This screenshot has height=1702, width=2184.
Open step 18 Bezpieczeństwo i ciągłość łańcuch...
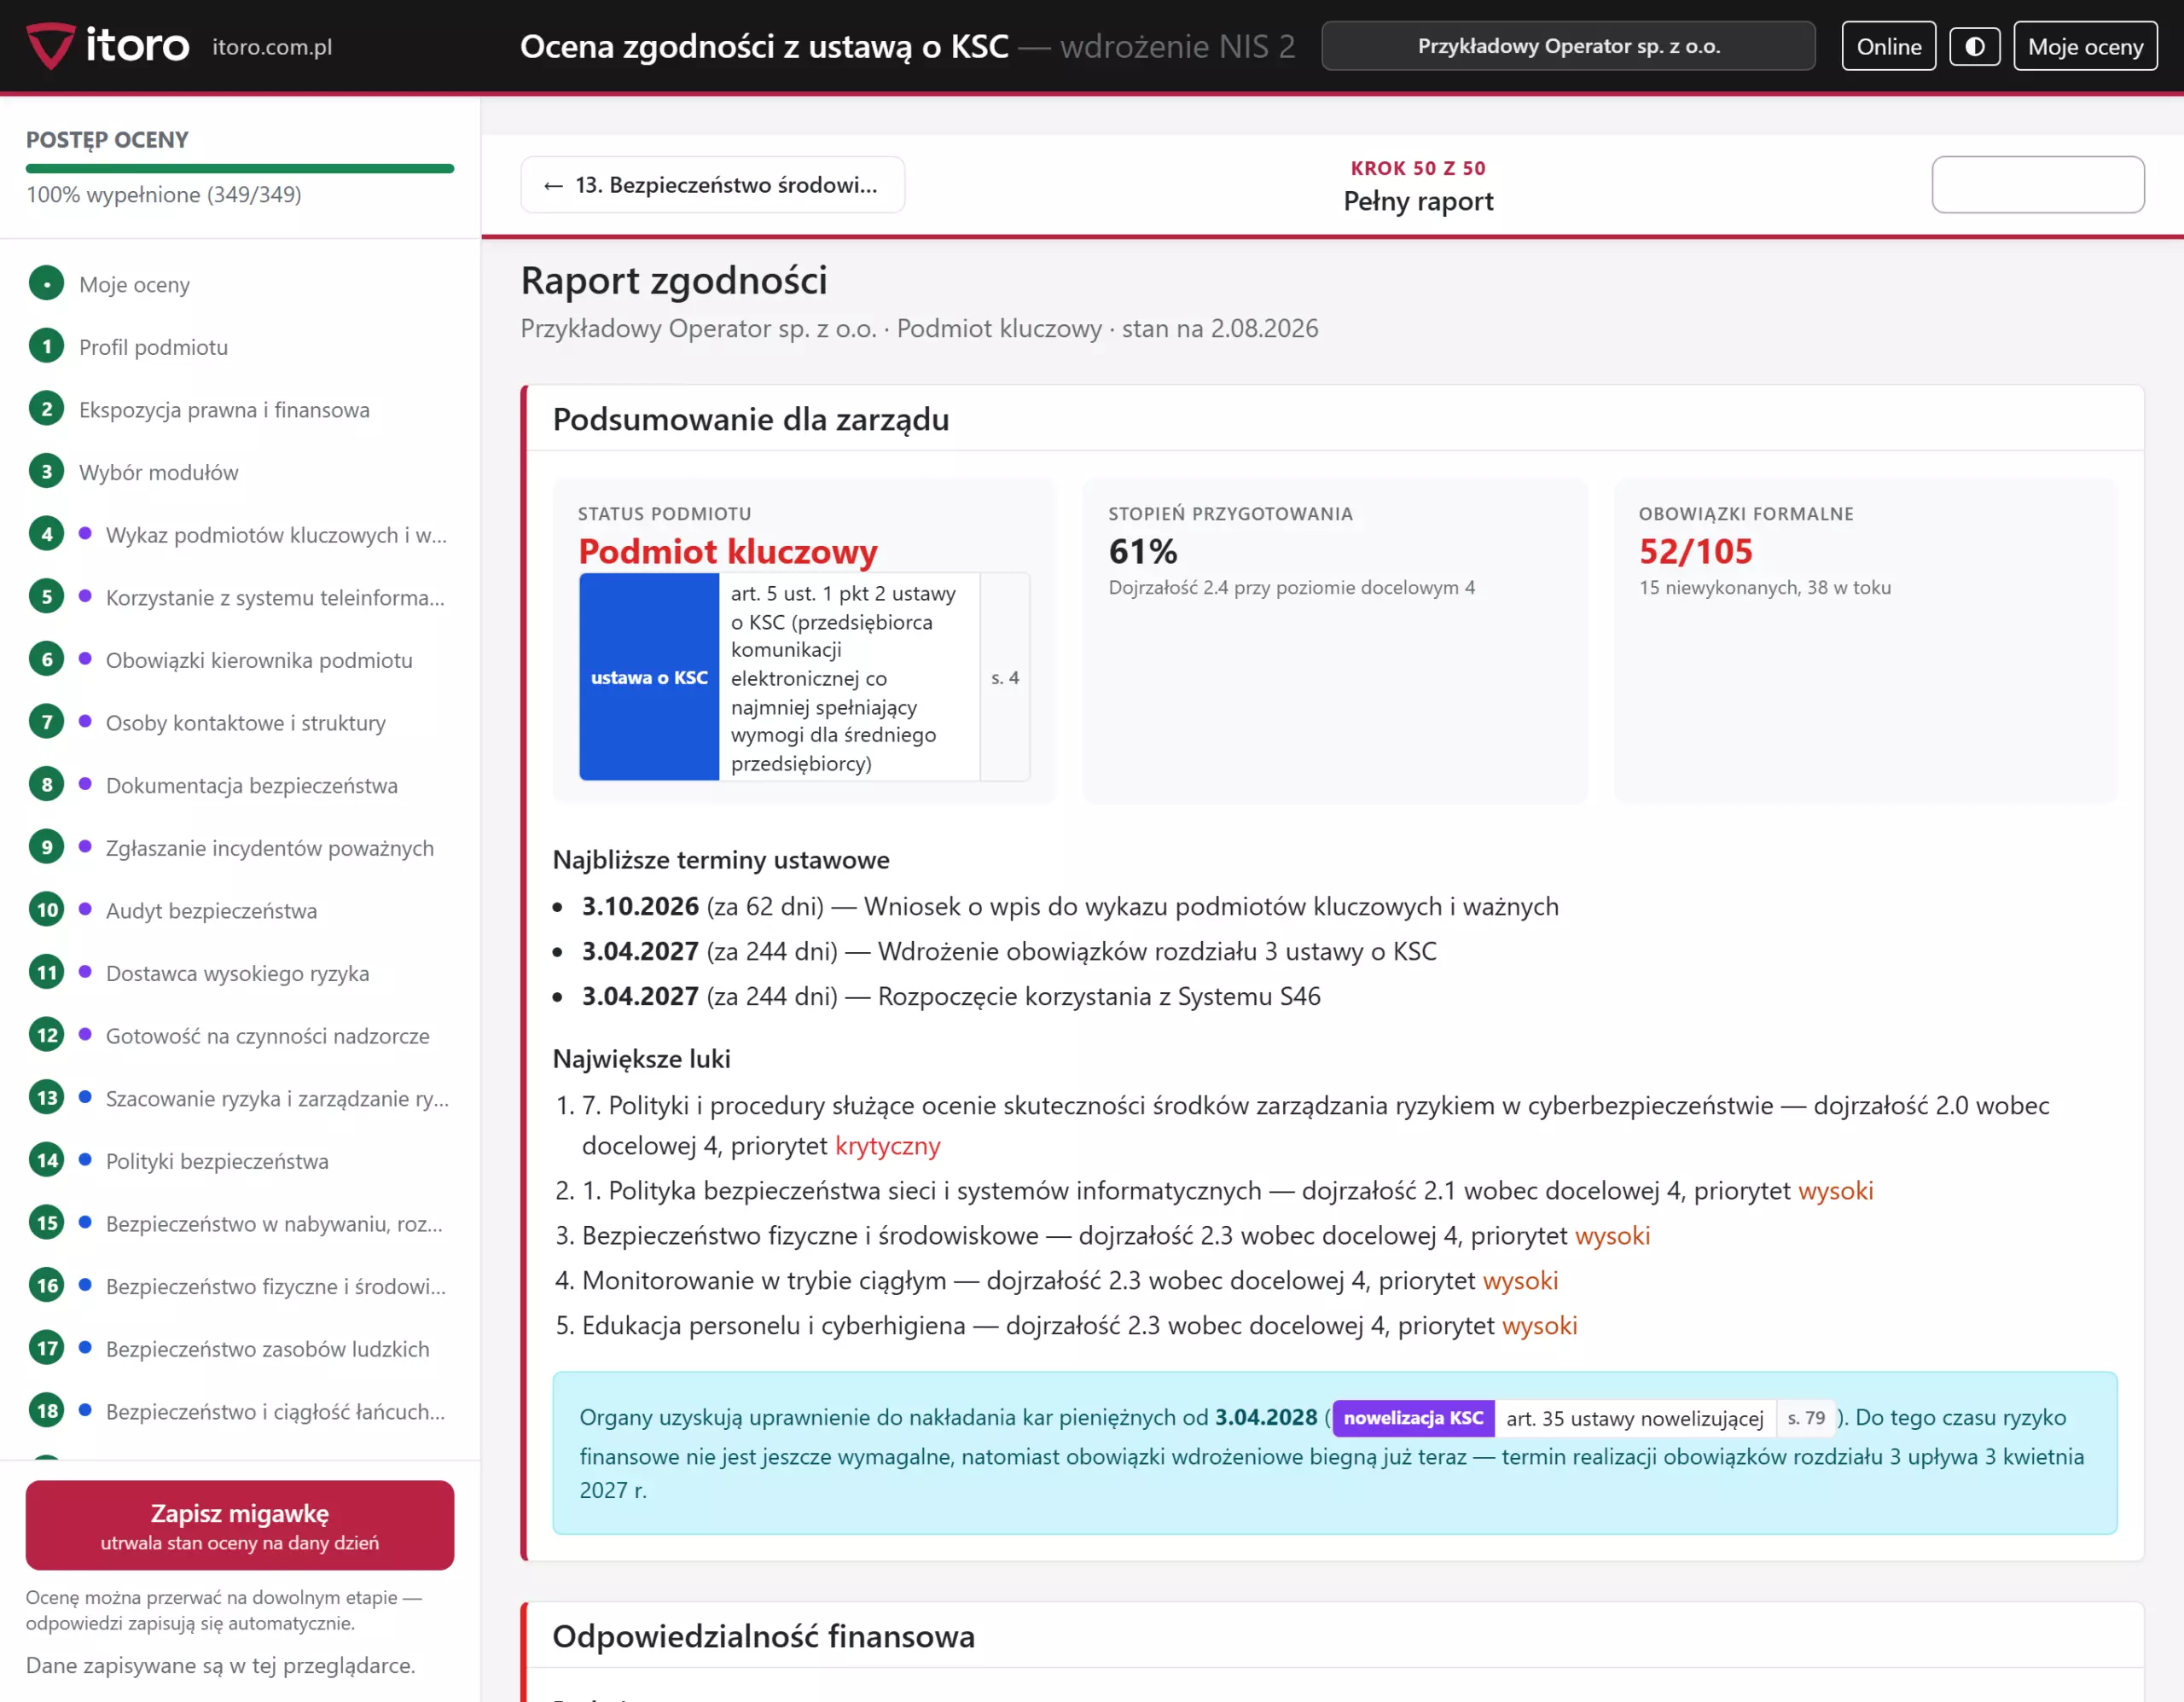coord(240,1411)
